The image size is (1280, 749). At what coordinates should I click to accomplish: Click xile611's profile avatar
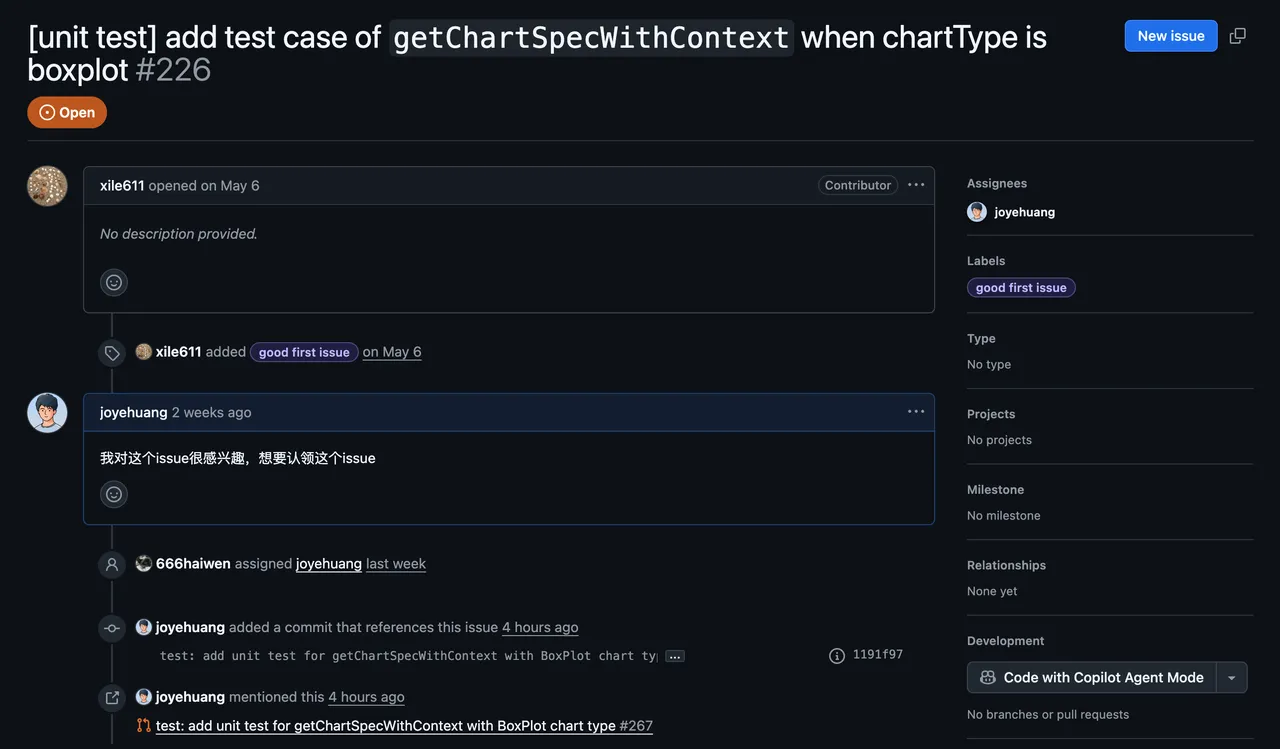click(x=47, y=186)
